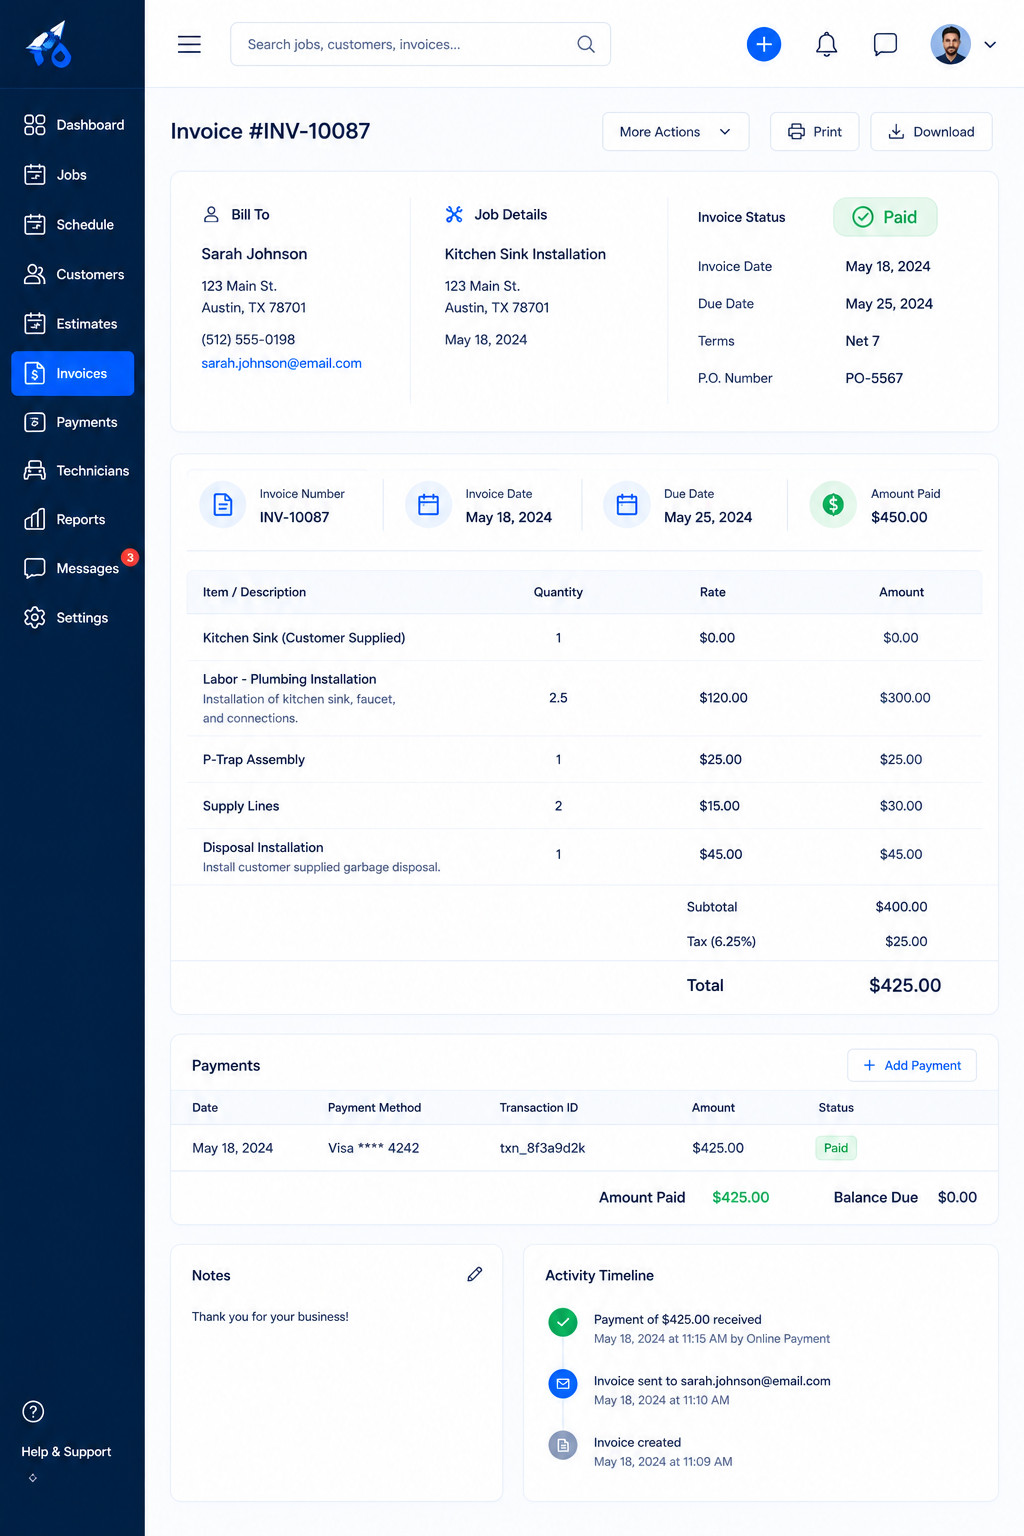Click the blue plus create button
The height and width of the screenshot is (1536, 1024).
click(x=764, y=44)
